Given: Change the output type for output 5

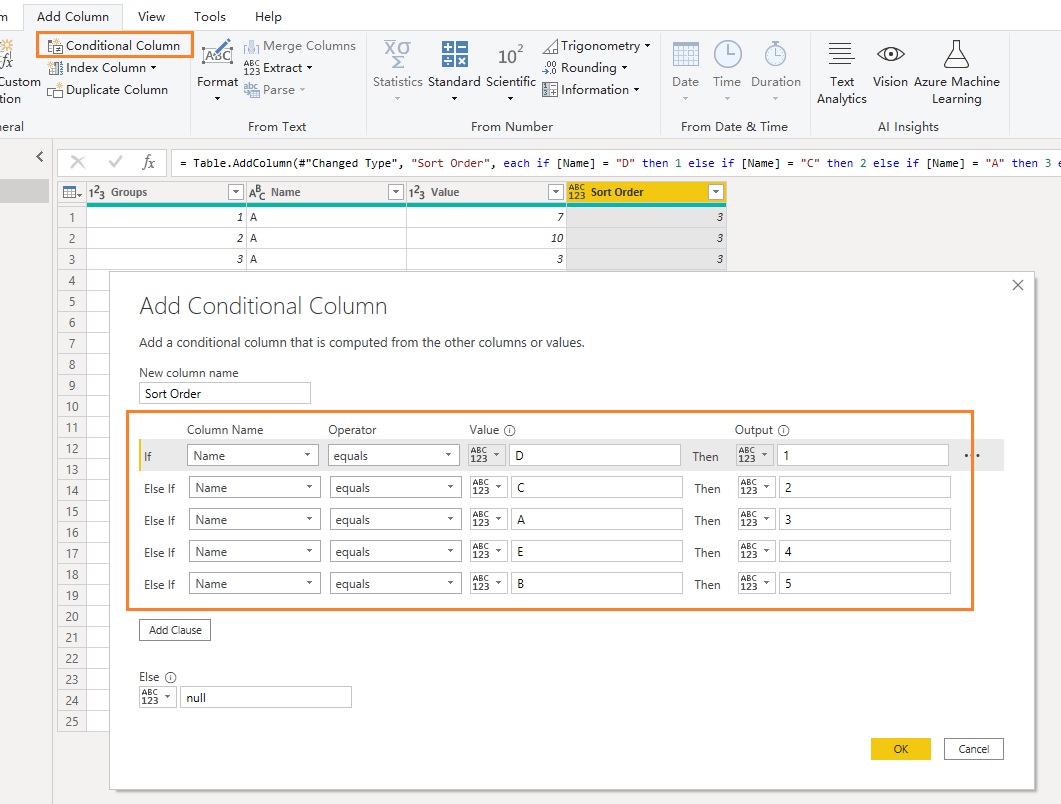Looking at the screenshot, I should click(x=757, y=583).
